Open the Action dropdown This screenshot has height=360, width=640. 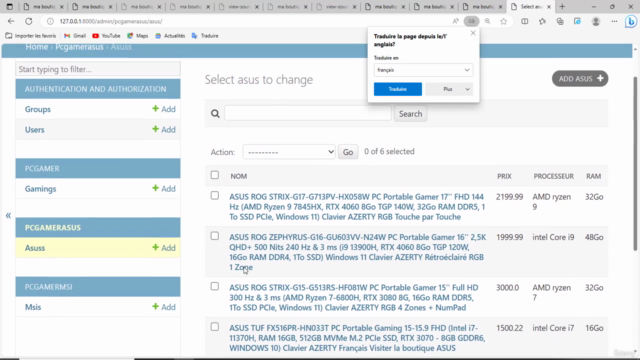289,152
